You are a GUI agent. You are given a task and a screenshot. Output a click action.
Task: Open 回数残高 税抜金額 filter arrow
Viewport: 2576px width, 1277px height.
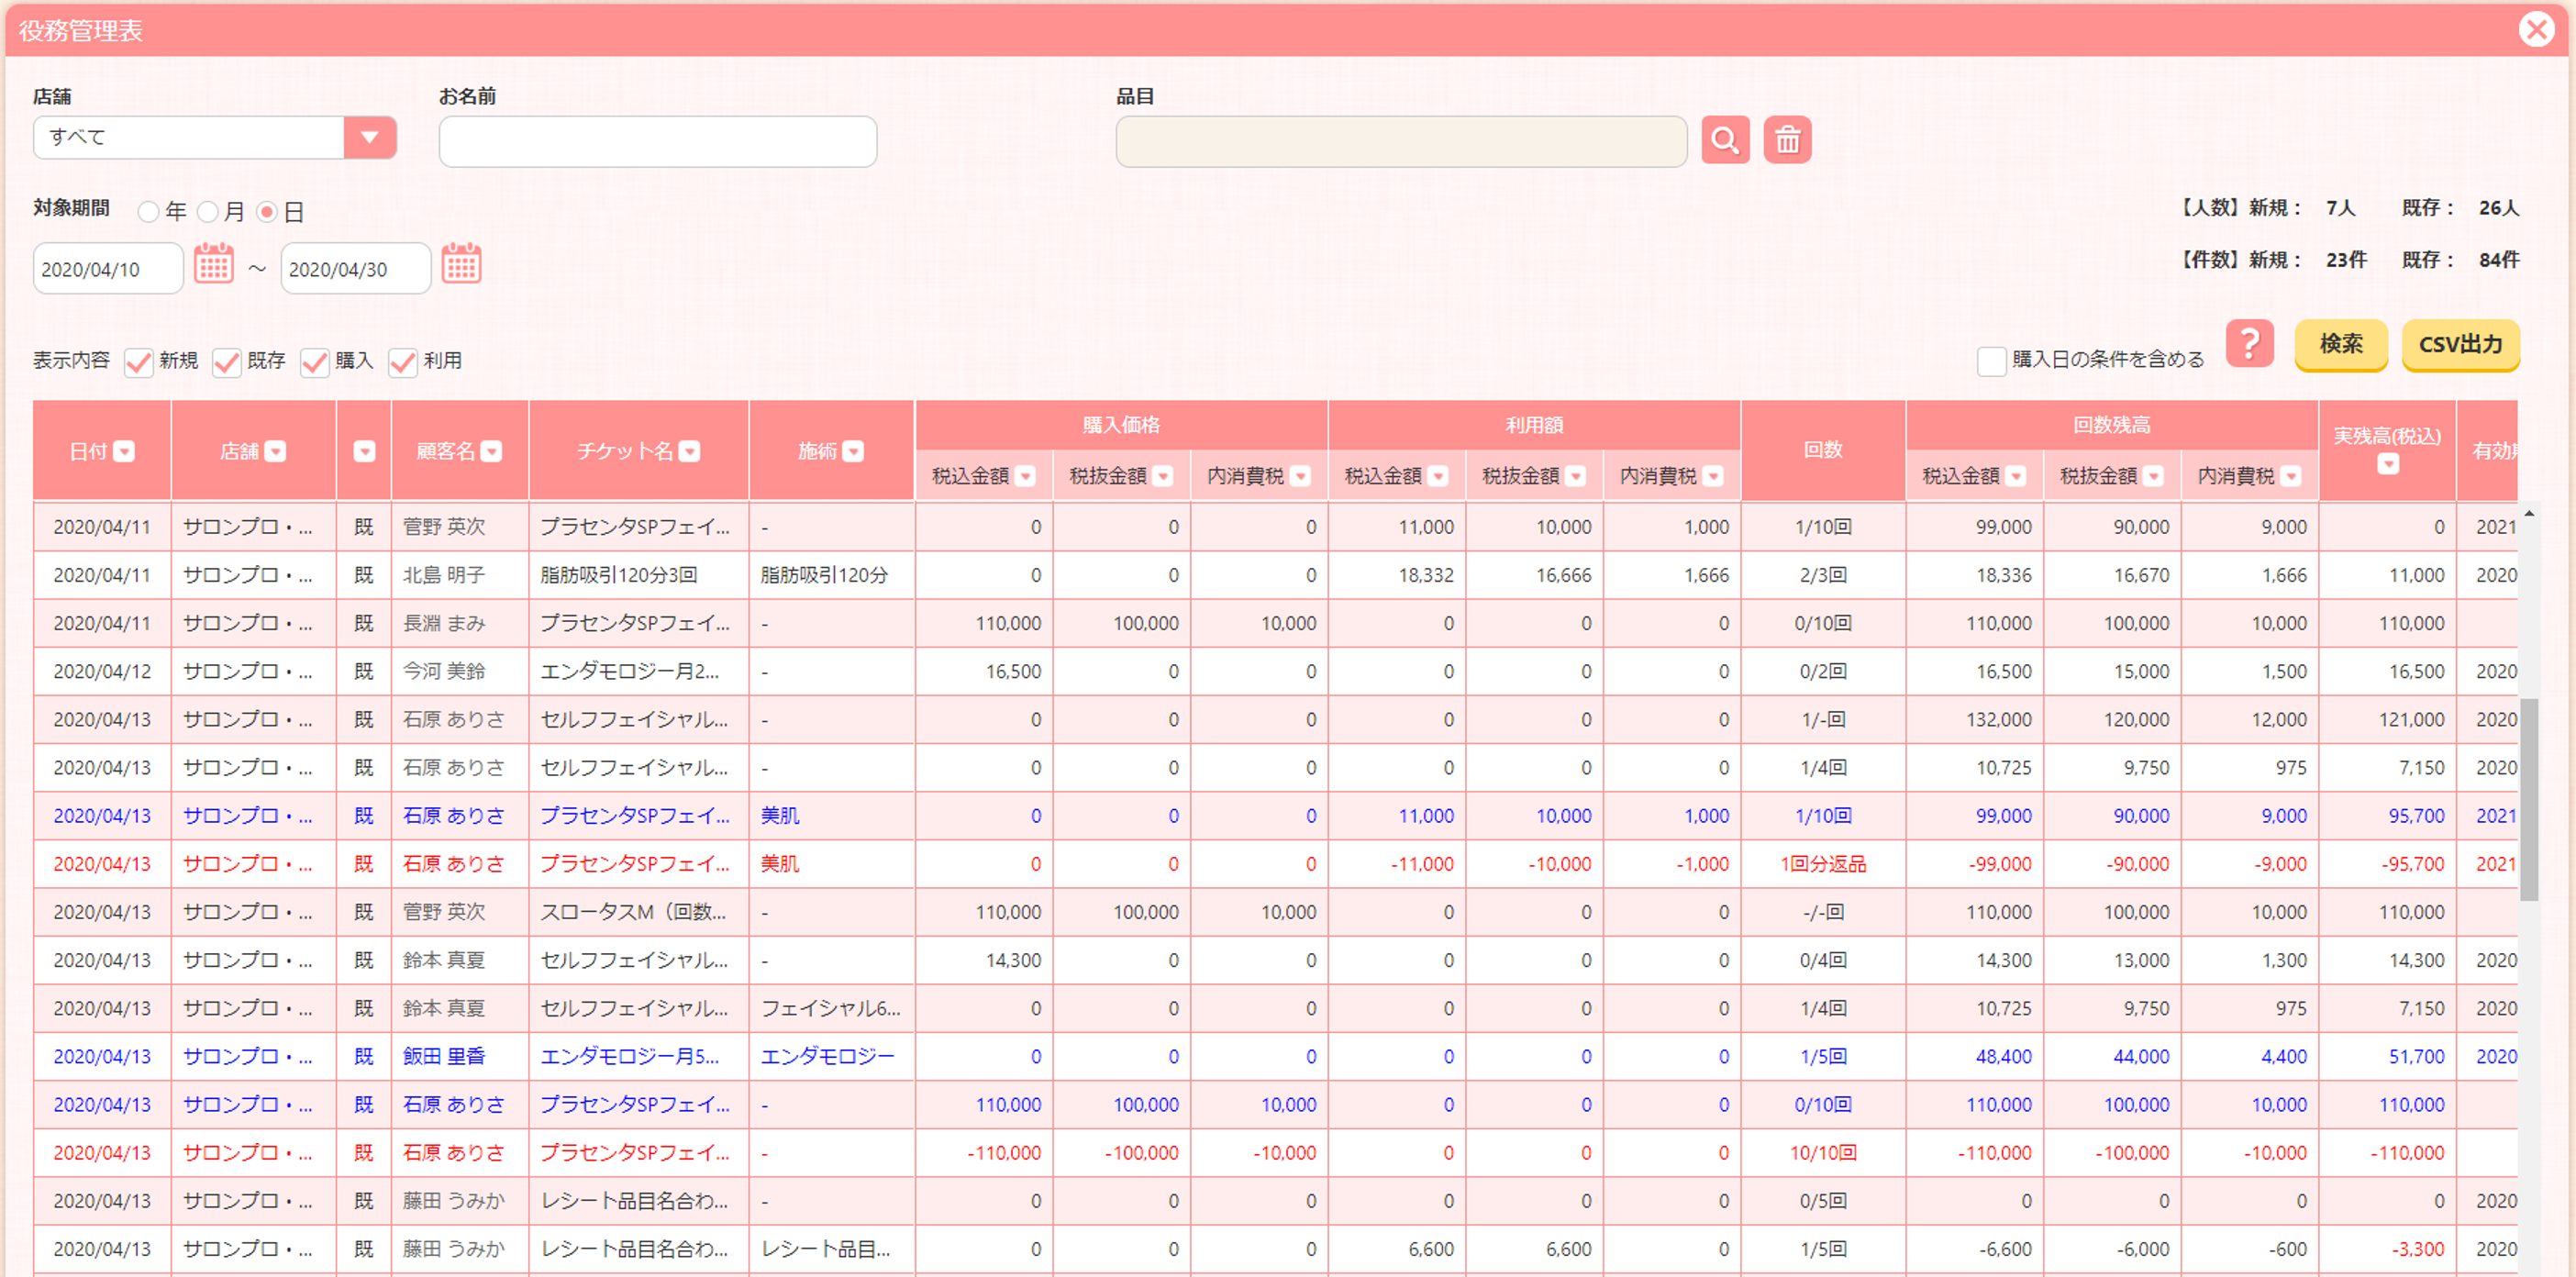pos(2154,477)
